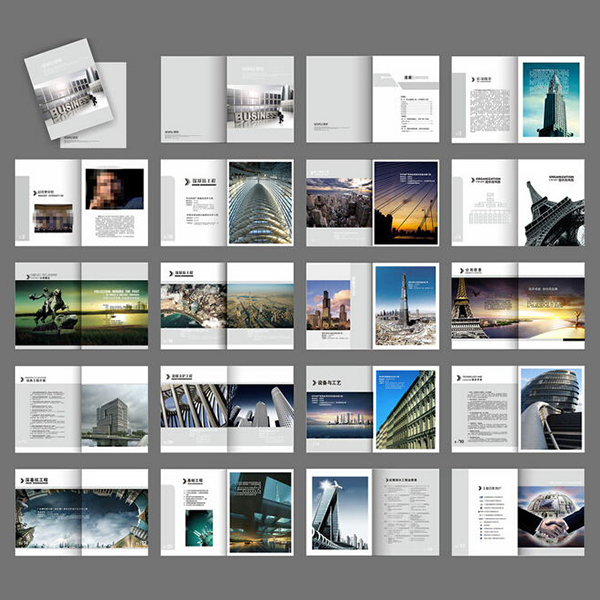Open the purple sunset Eiffel Tower spread

(x=517, y=306)
